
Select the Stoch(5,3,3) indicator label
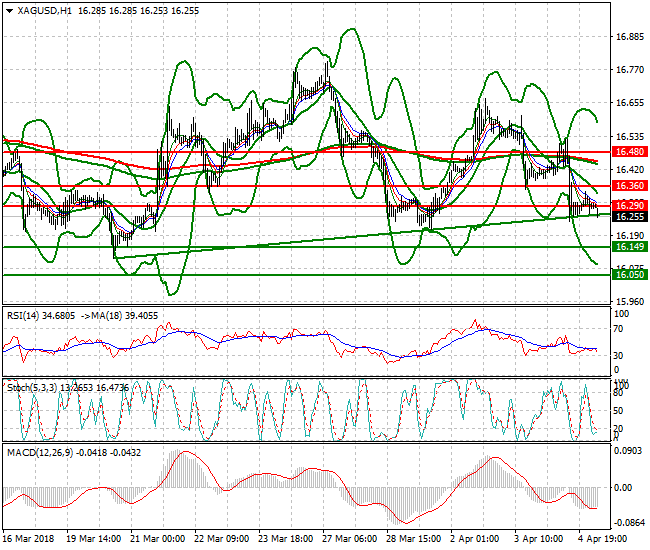click(x=30, y=384)
